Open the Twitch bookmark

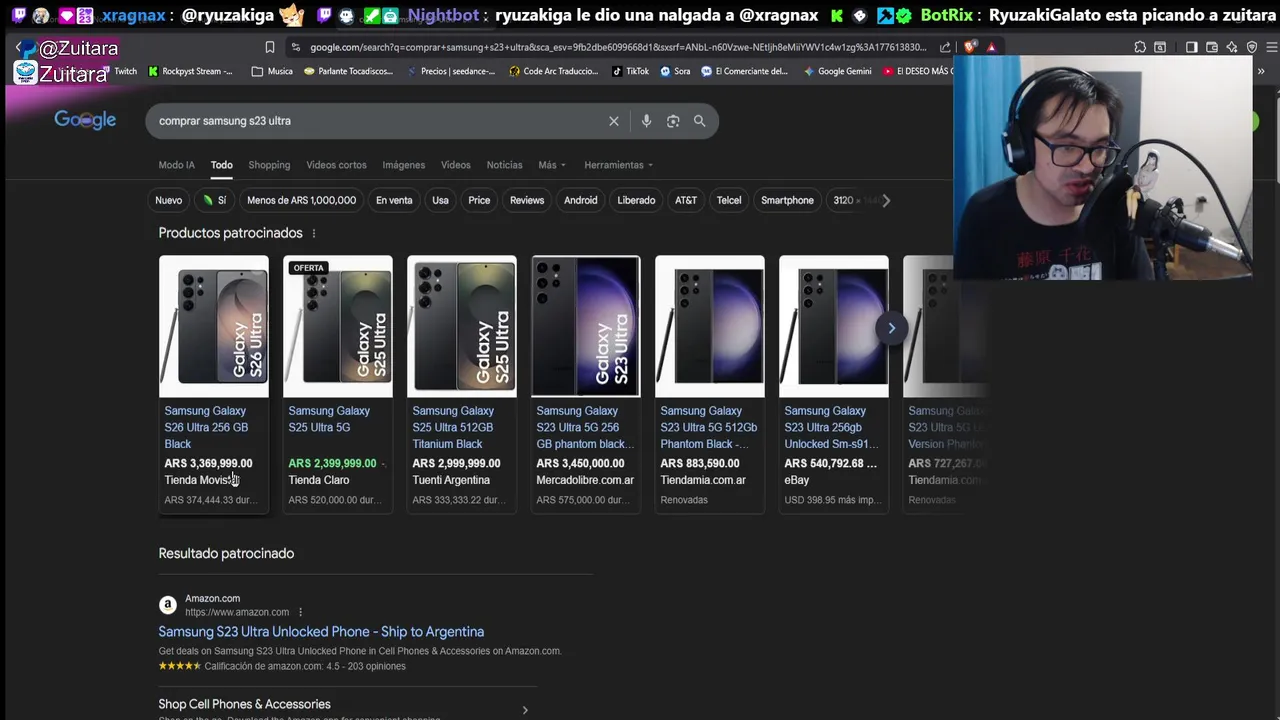tap(125, 71)
